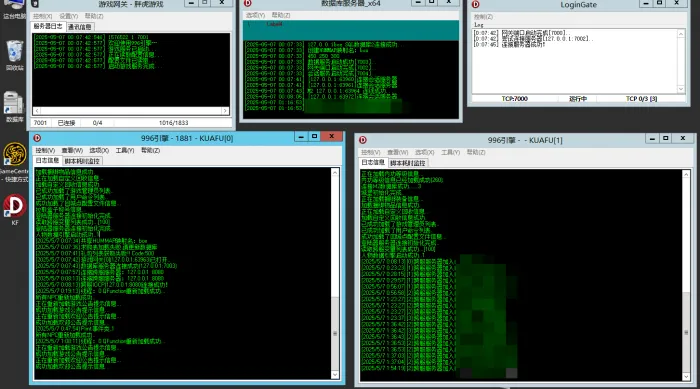Viewport: 700px width, 389px height.
Task: Open 脚本耗时监控 tab in KUAFU[0] window
Action: 82,161
